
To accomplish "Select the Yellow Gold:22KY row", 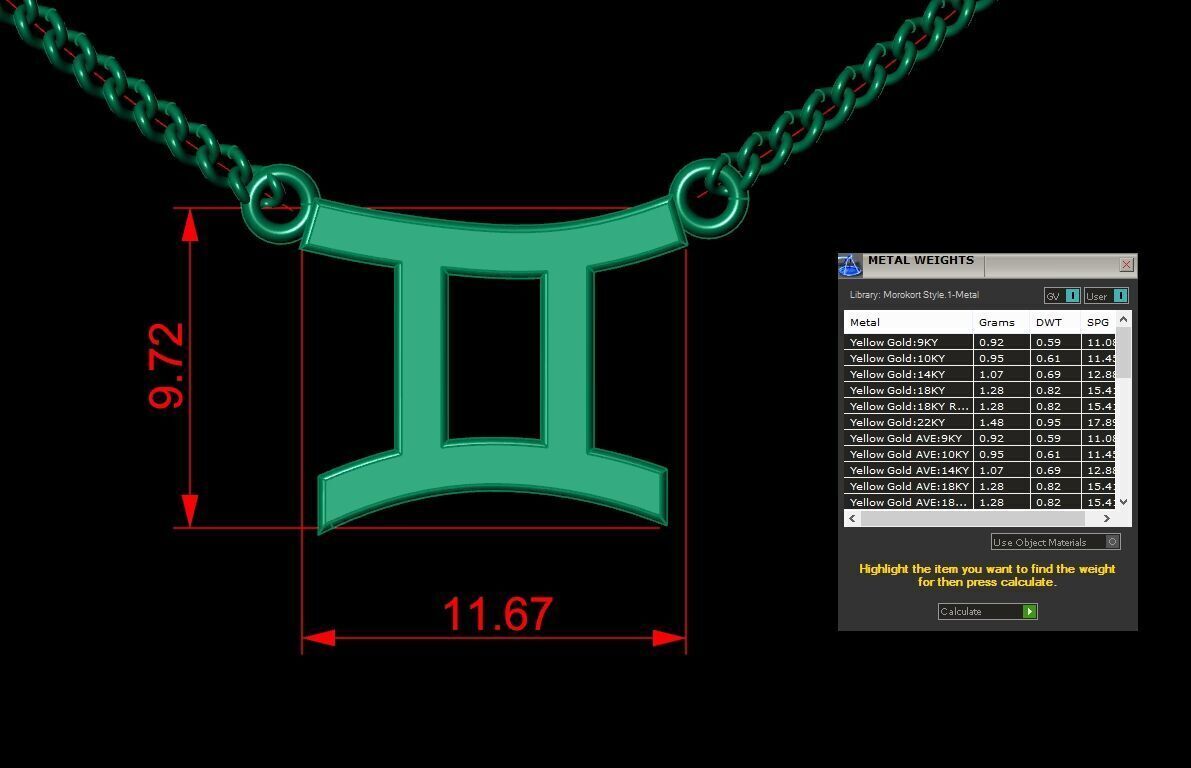I will tap(980, 422).
